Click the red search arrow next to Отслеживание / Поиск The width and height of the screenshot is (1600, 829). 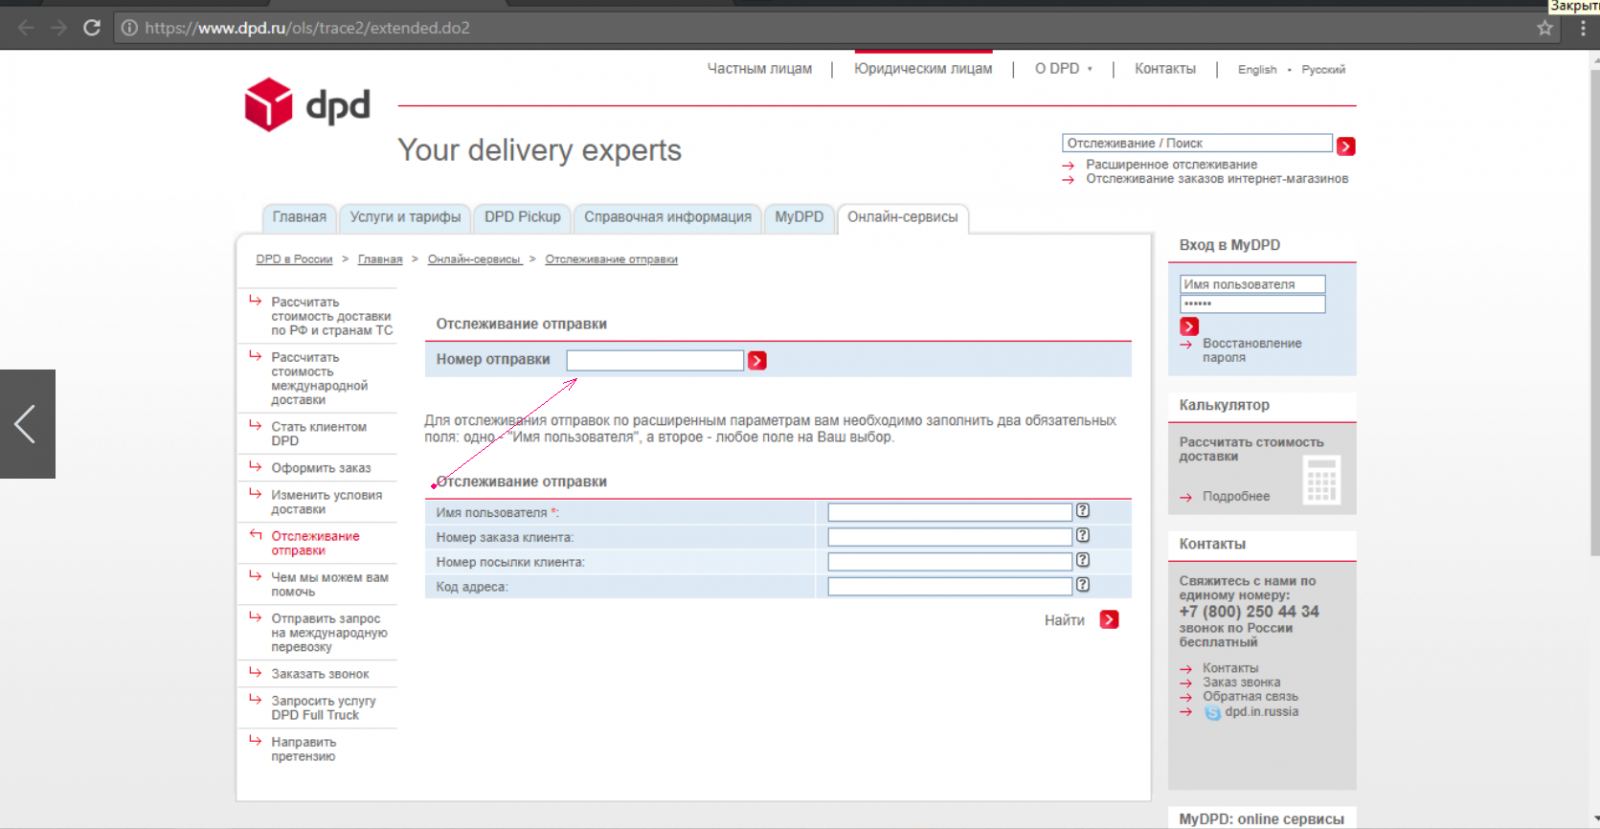(x=1346, y=146)
